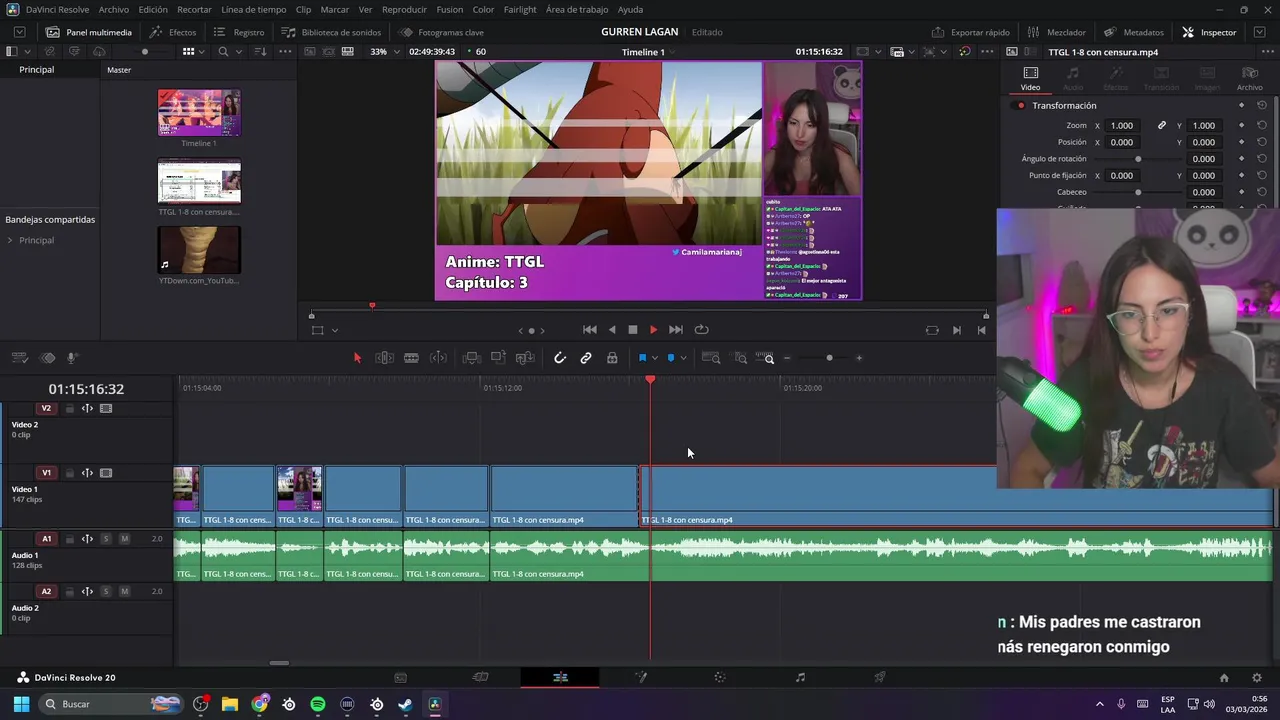The image size is (1280, 720).
Task: Toggle Linked Selection chain icon
Action: 586,358
